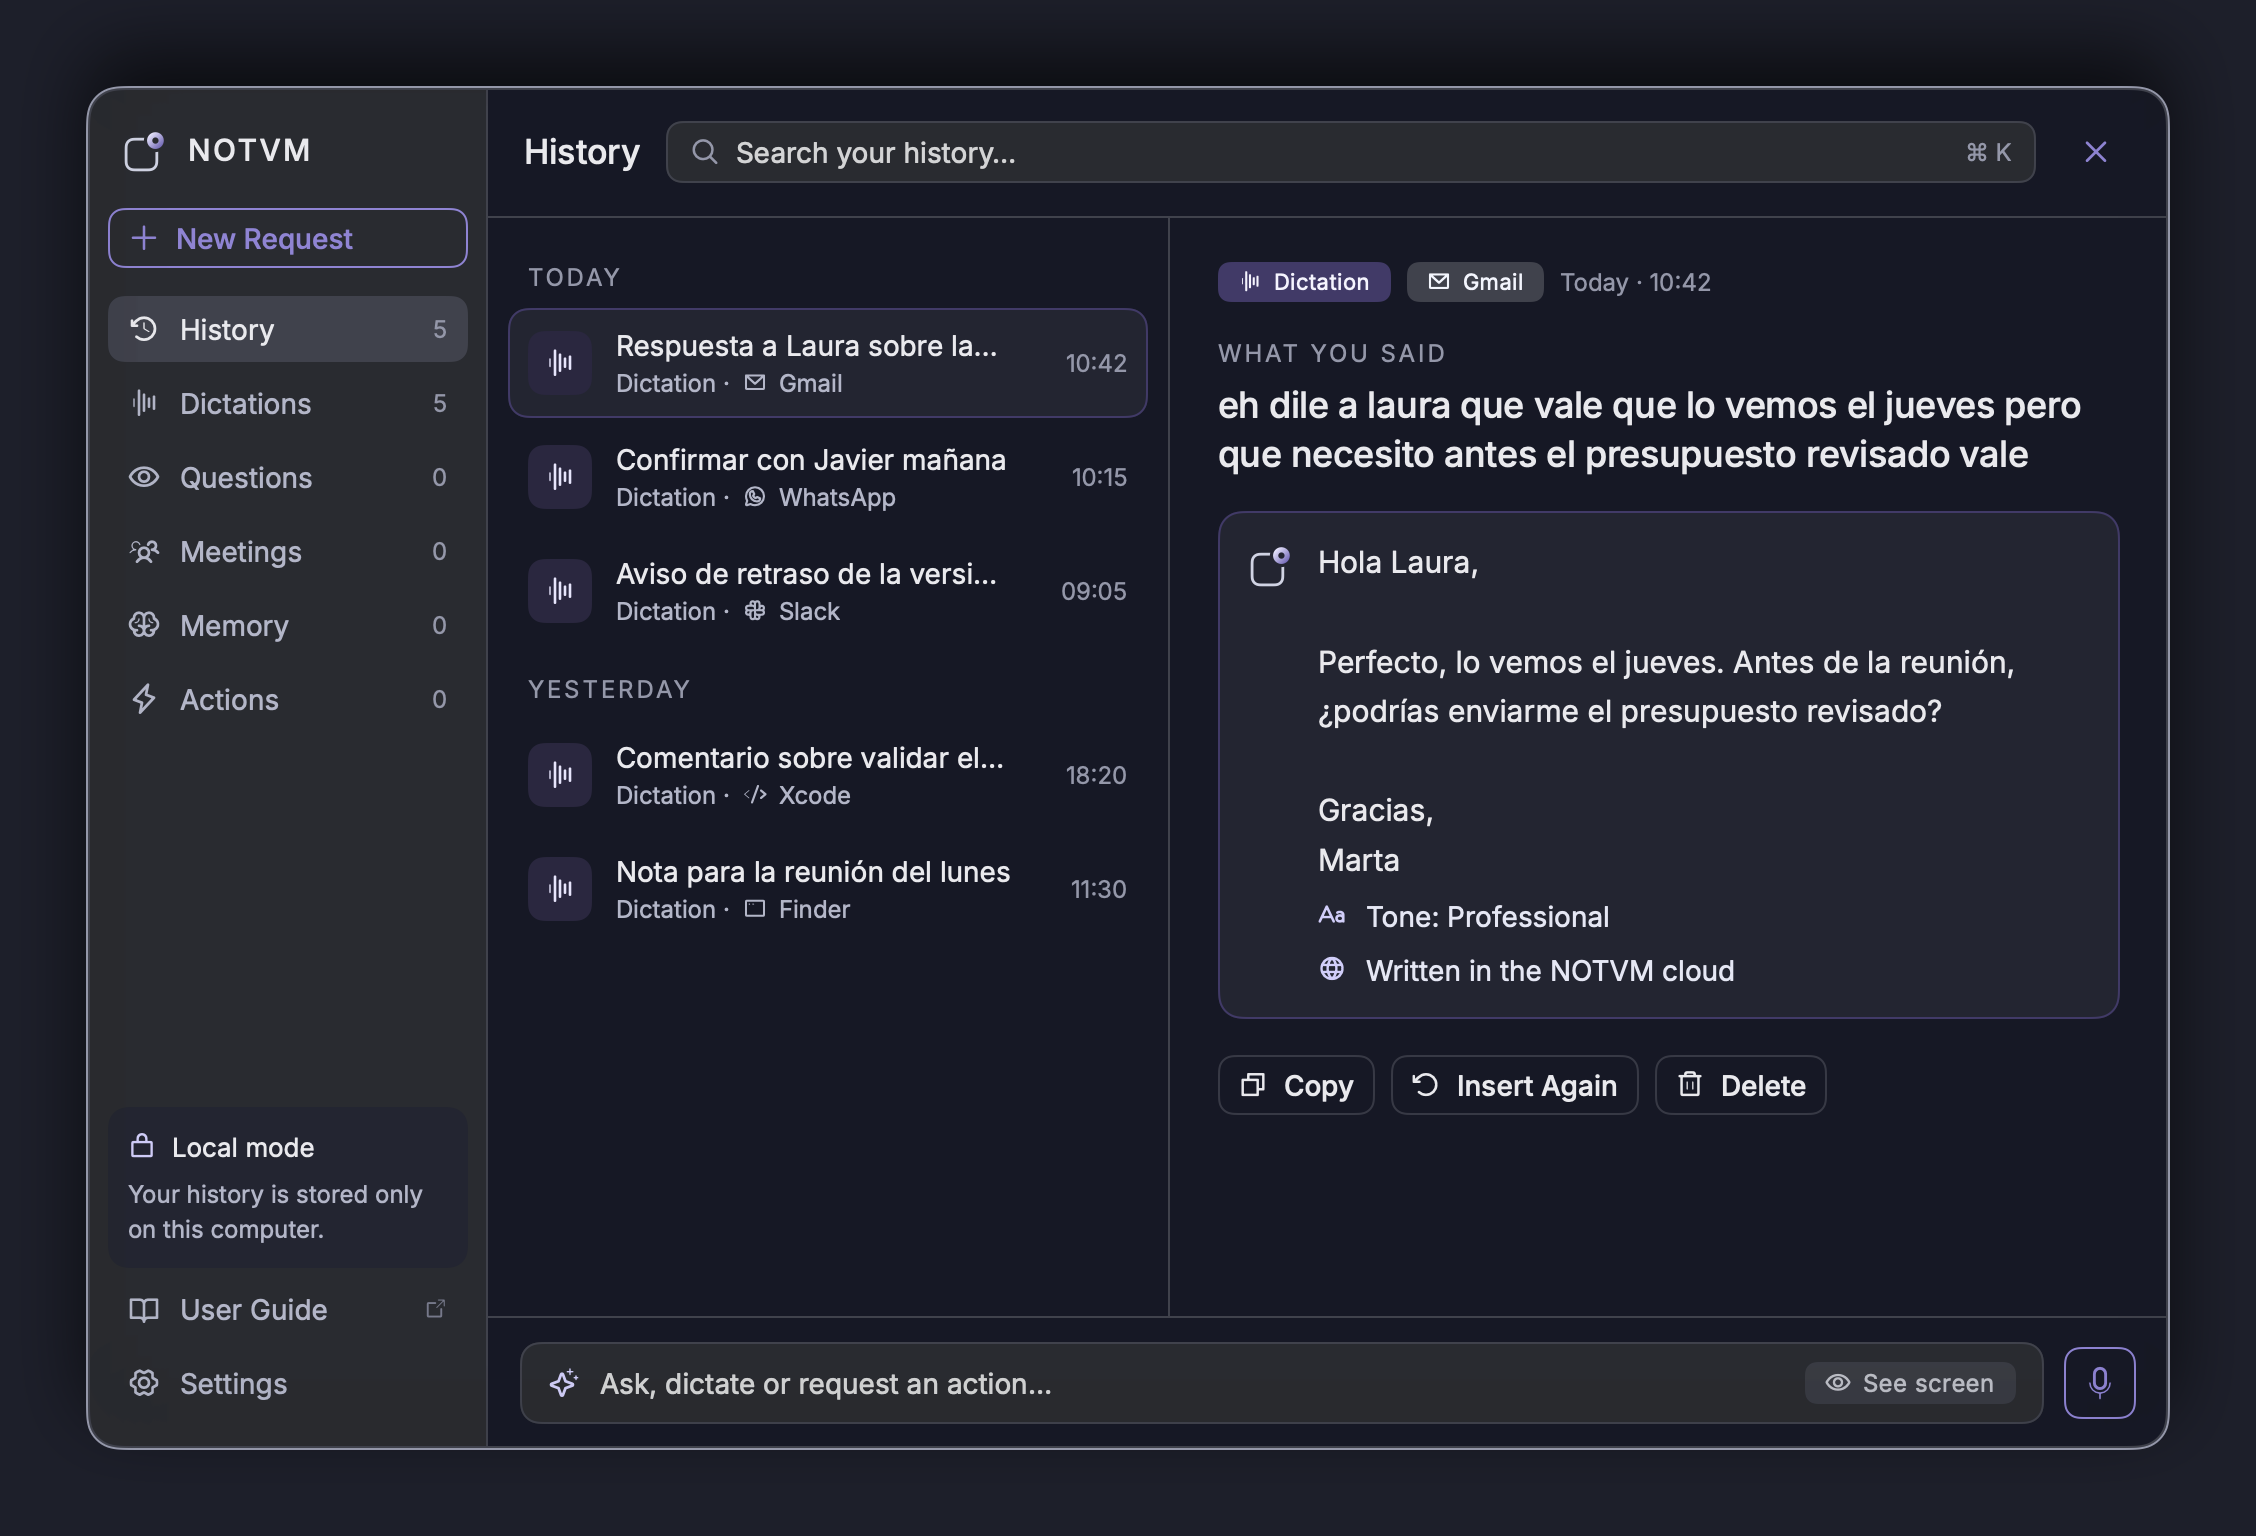2256x1536 pixels.
Task: Click the NOTVM logo icon in the sidebar
Action: tap(144, 151)
